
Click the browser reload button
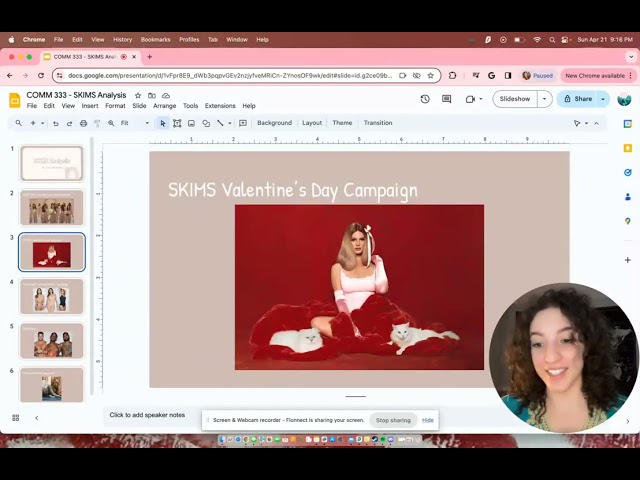click(x=41, y=76)
